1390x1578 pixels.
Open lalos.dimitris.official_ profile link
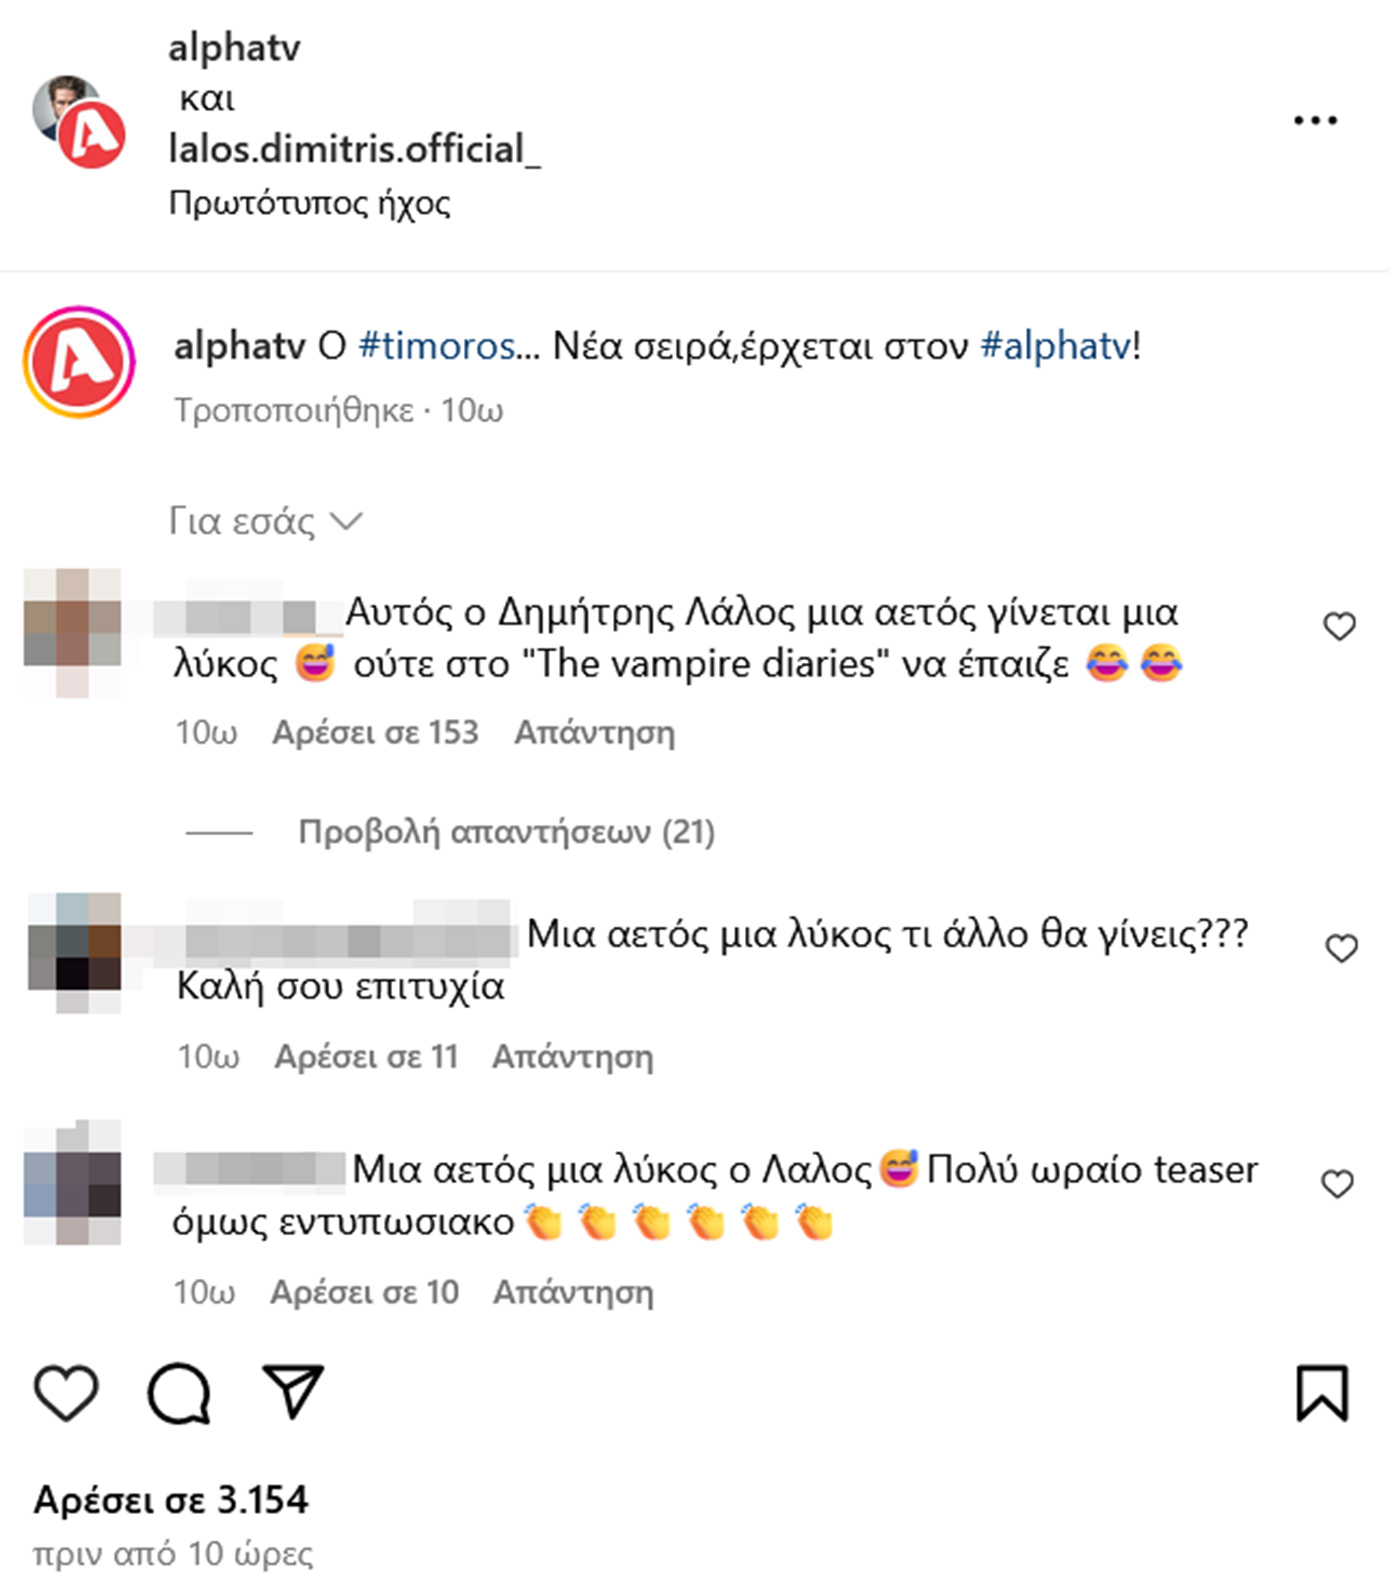click(x=354, y=149)
